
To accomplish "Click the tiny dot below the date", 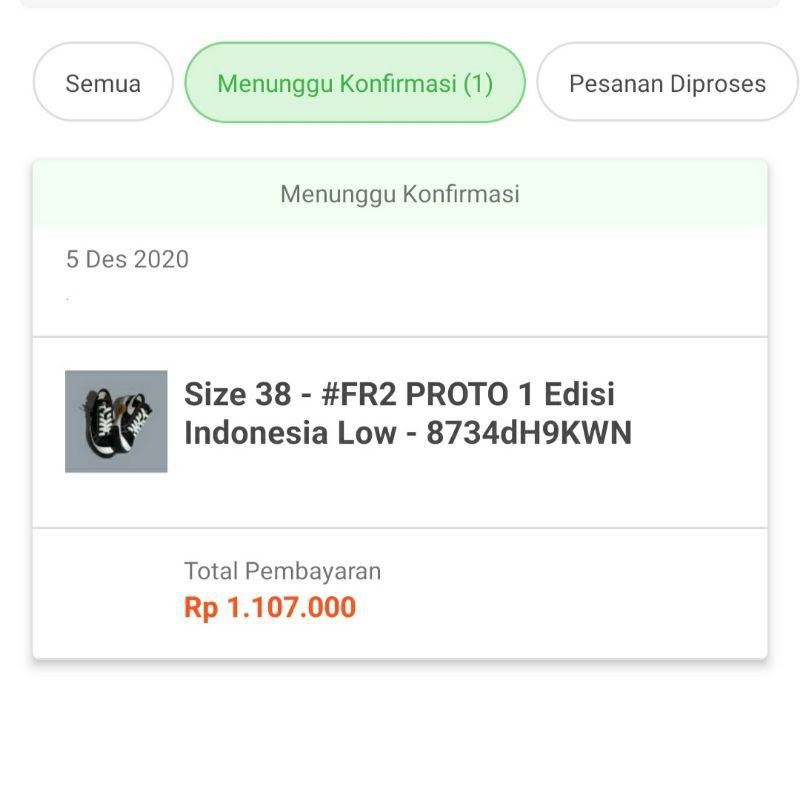I will coord(68,299).
